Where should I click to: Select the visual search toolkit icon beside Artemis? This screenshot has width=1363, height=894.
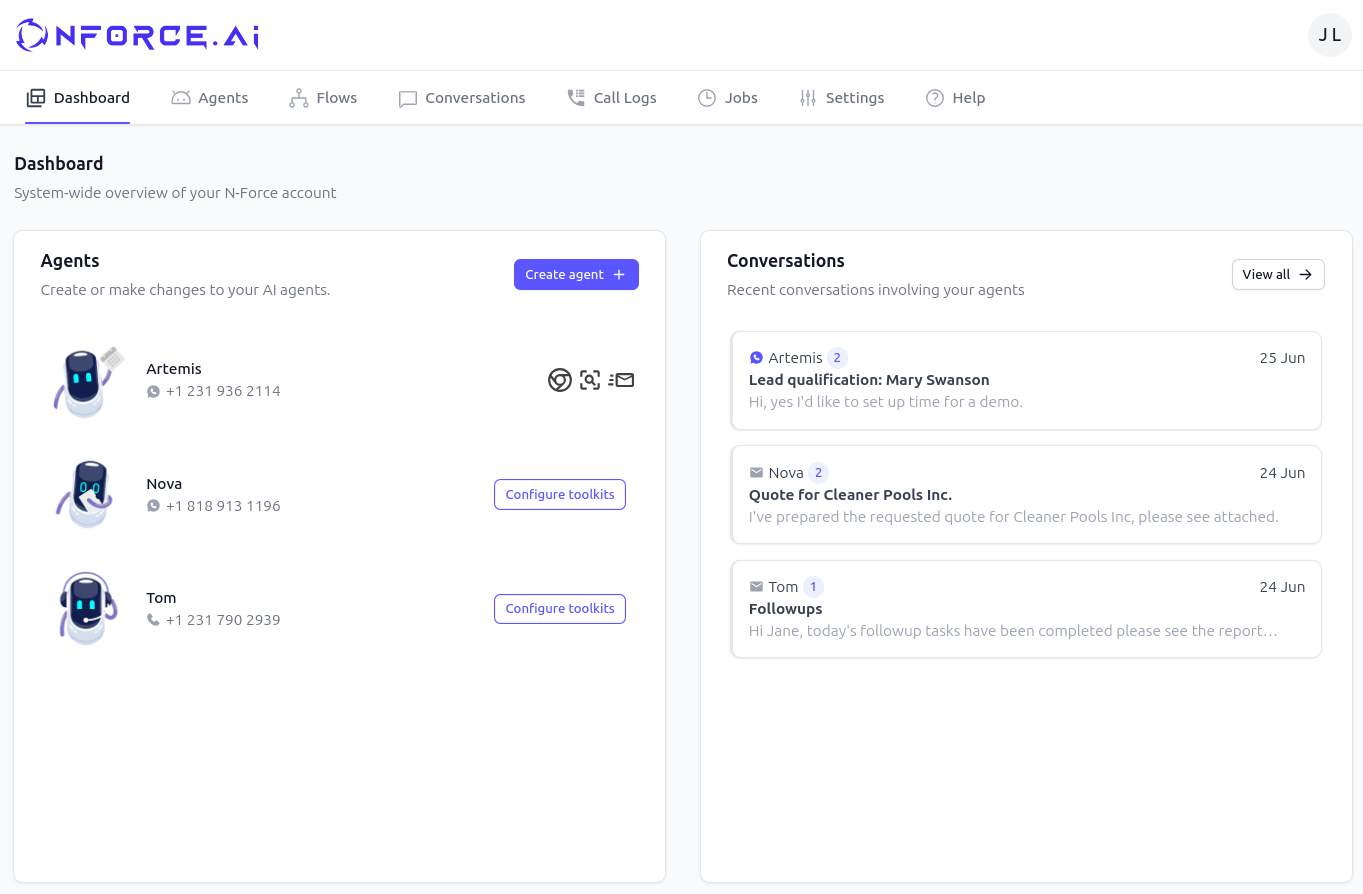tap(590, 380)
